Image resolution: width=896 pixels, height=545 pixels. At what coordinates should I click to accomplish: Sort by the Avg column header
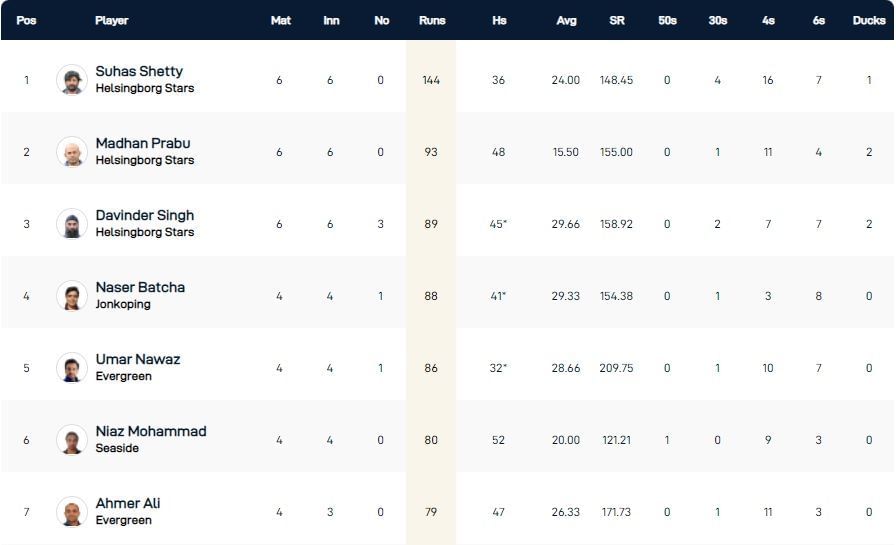click(x=567, y=20)
